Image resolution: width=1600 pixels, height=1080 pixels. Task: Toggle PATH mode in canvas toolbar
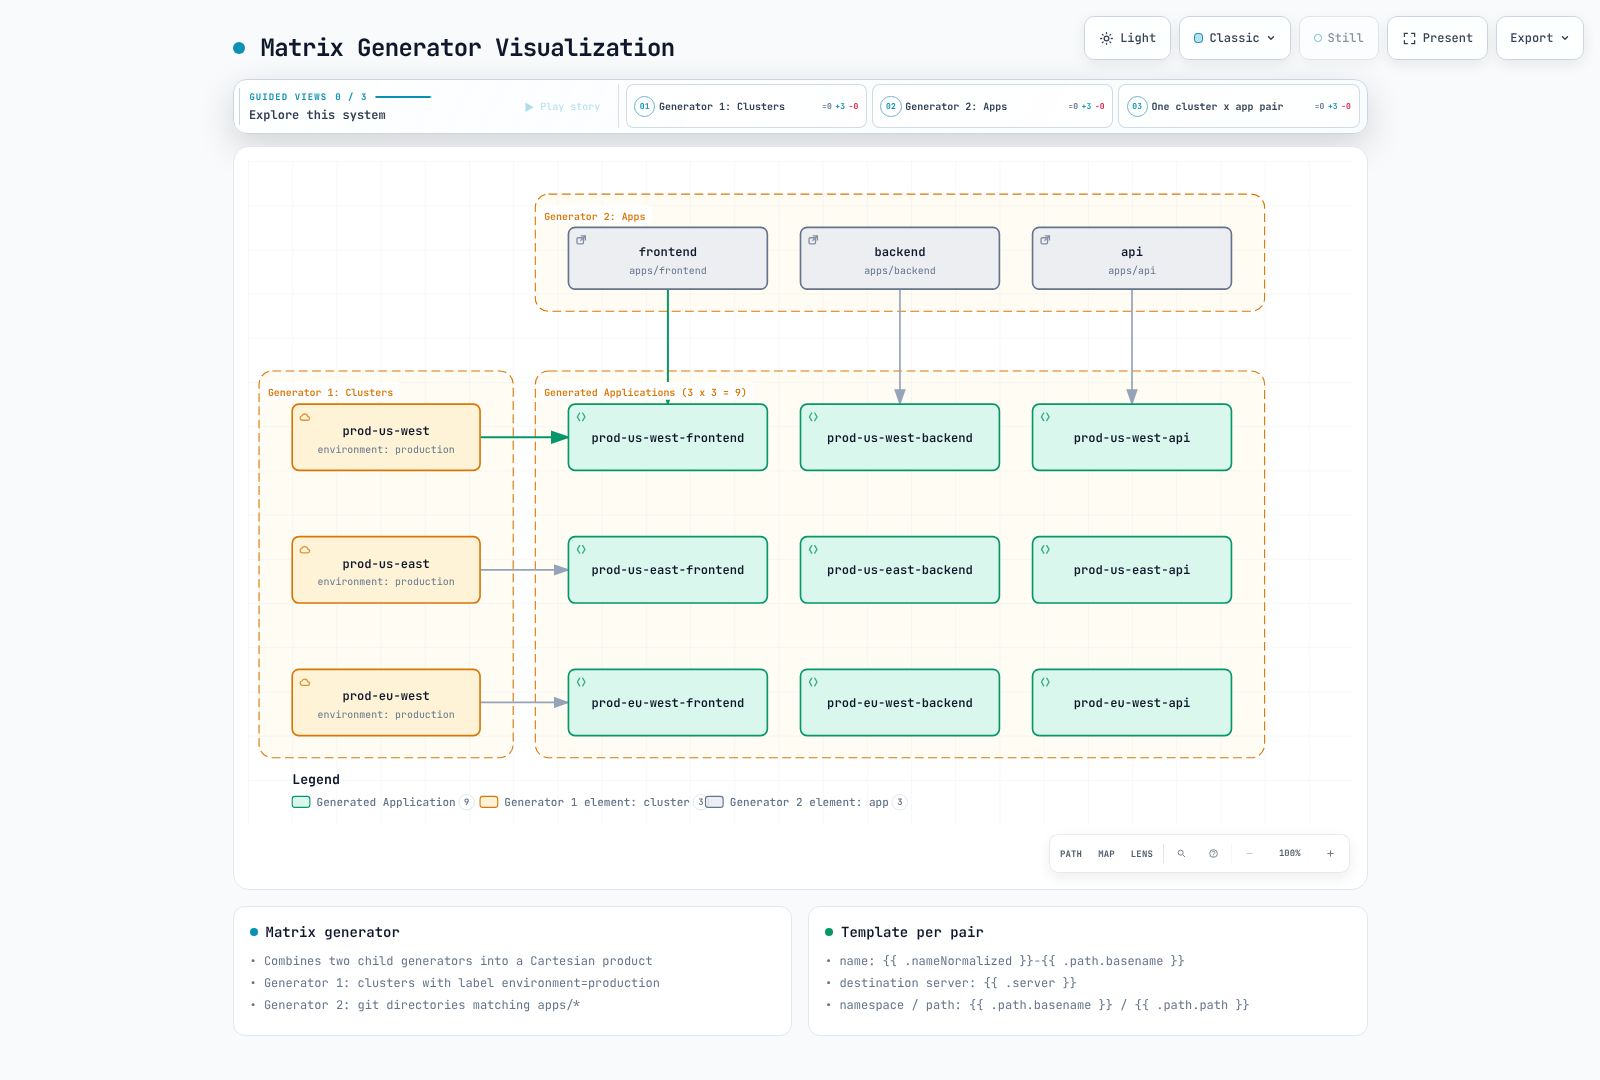pyautogui.click(x=1071, y=854)
